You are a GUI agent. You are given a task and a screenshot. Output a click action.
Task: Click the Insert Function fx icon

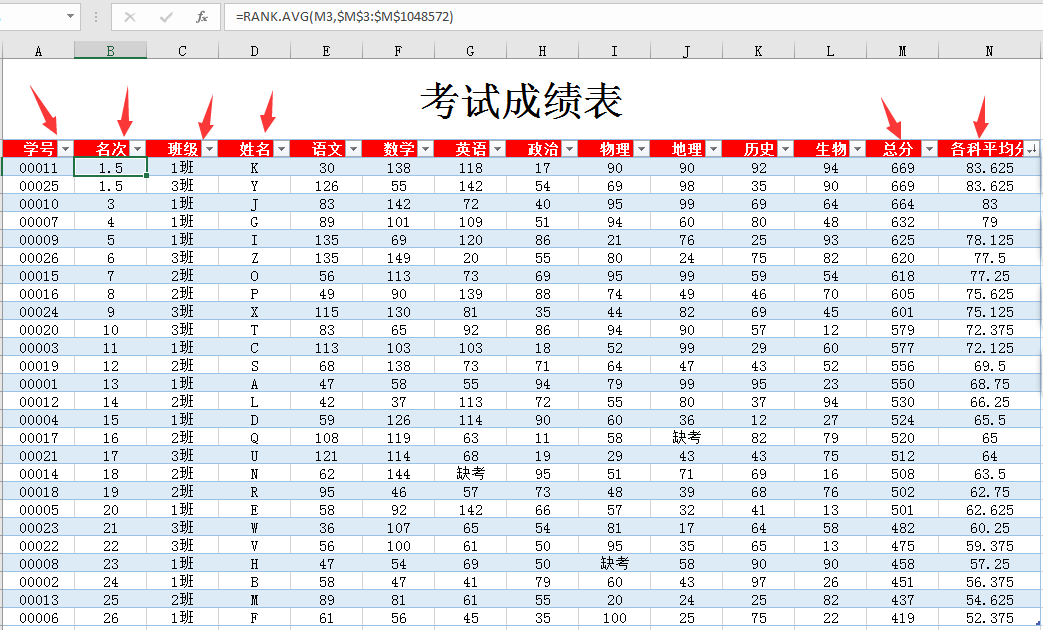[x=202, y=17]
